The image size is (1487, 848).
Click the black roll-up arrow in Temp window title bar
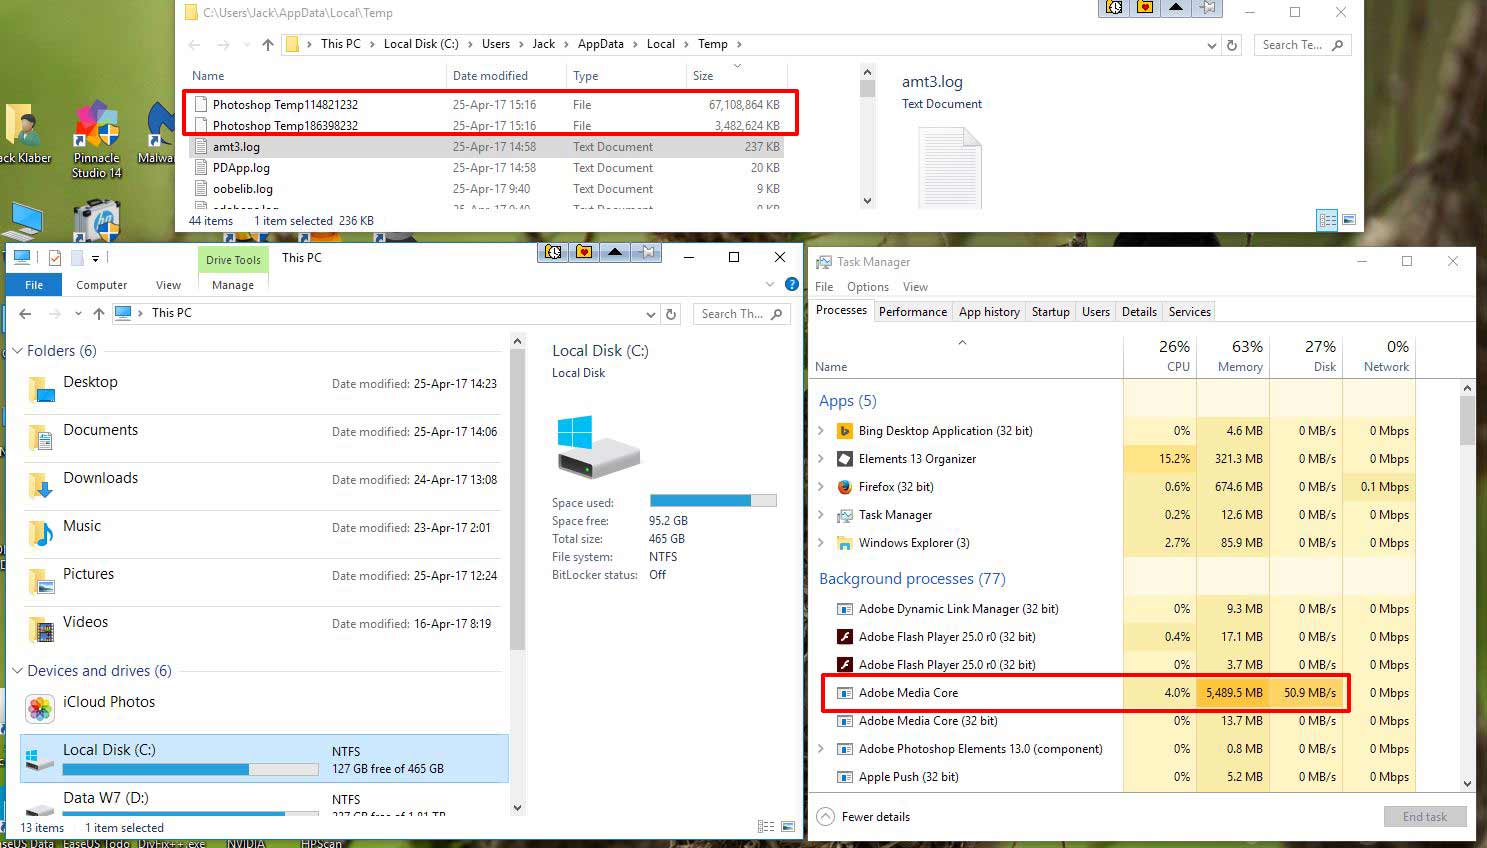click(1176, 8)
